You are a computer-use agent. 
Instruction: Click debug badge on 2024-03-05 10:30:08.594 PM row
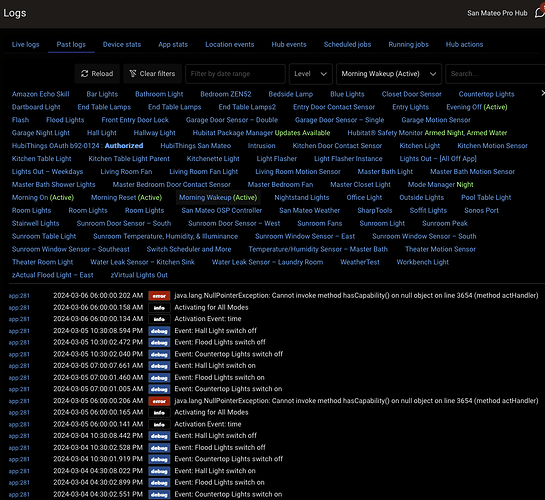click(159, 331)
